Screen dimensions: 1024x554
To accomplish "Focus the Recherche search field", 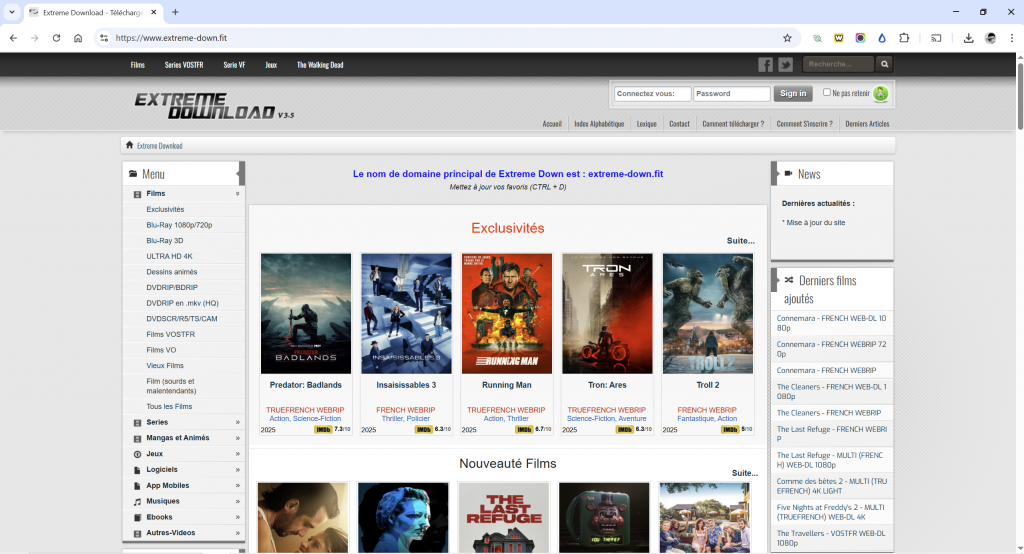I will [x=839, y=64].
